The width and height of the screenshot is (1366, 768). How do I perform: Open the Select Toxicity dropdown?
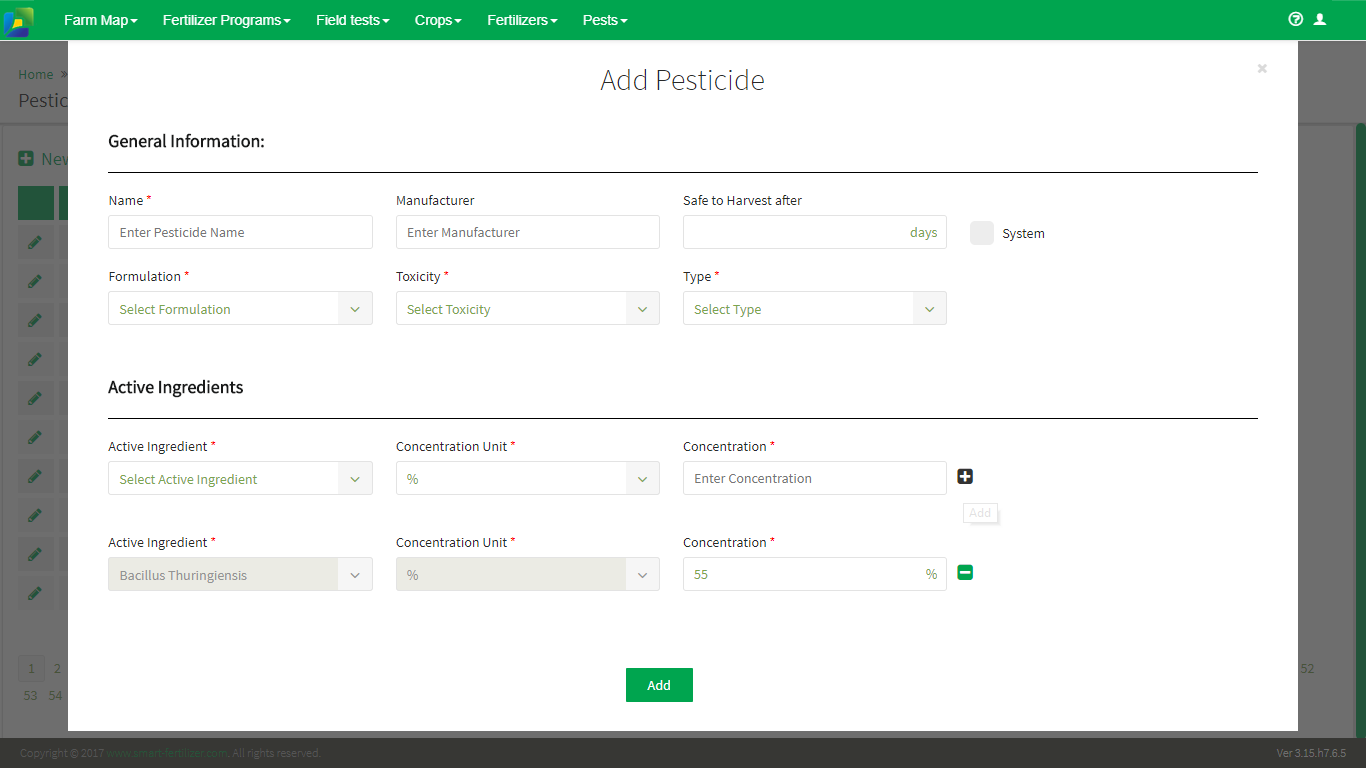pyautogui.click(x=528, y=309)
